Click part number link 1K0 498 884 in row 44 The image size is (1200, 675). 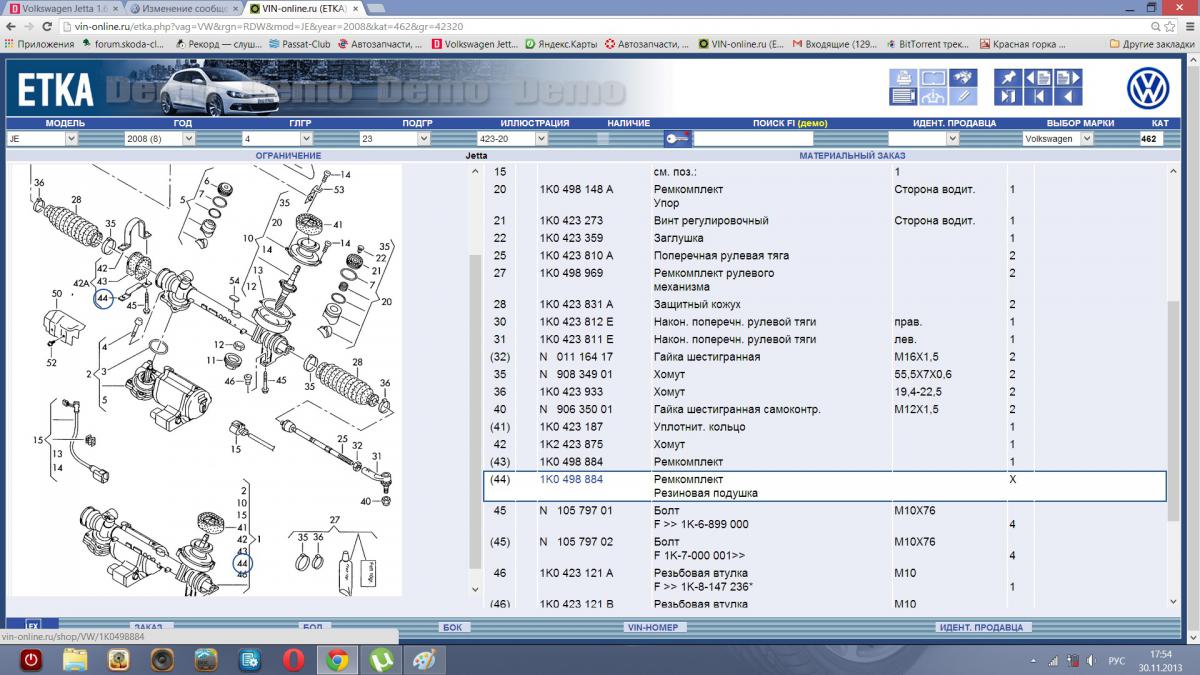point(571,479)
